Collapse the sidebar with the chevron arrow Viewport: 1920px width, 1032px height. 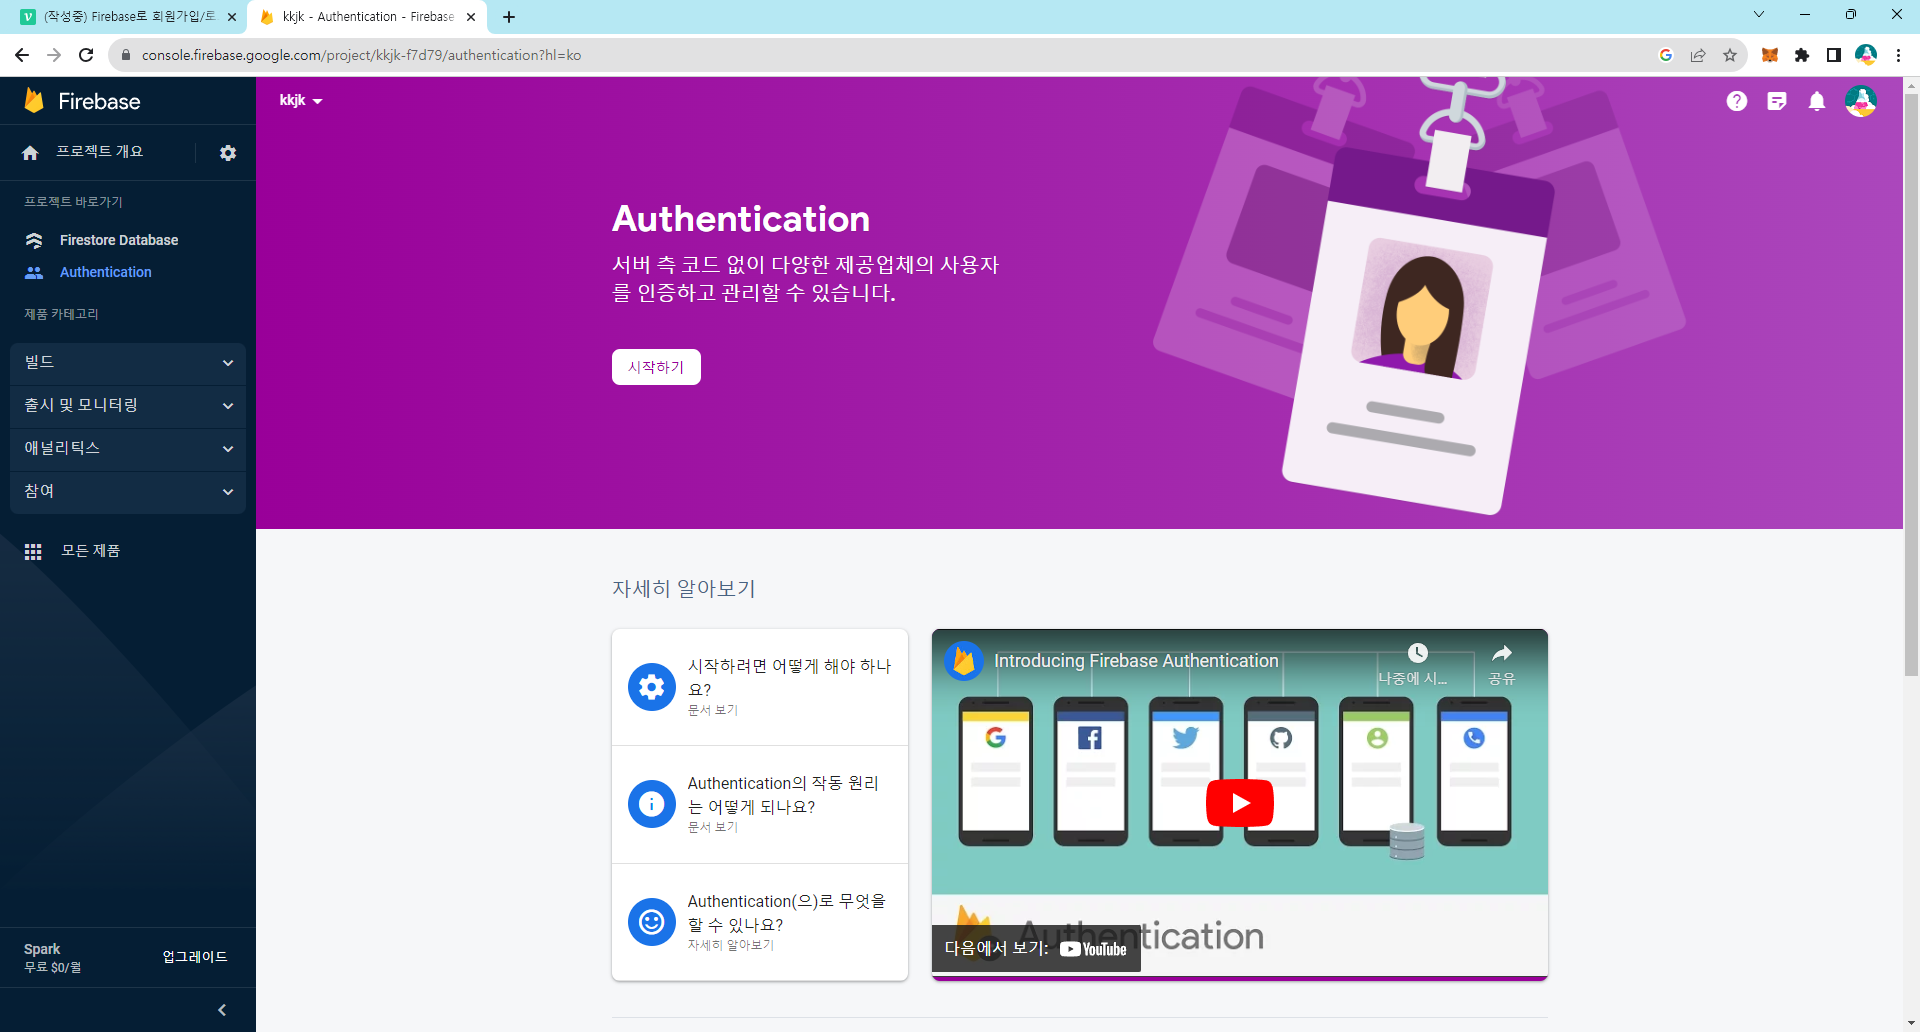click(x=222, y=1010)
